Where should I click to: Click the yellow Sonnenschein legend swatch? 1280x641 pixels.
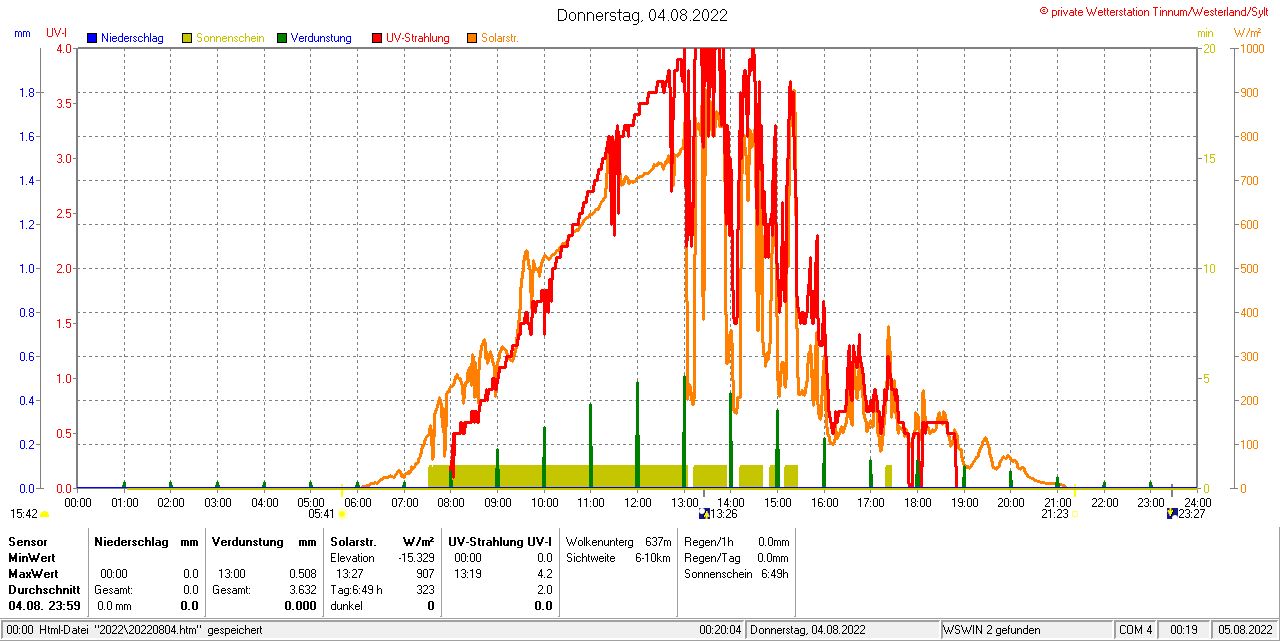tap(187, 38)
